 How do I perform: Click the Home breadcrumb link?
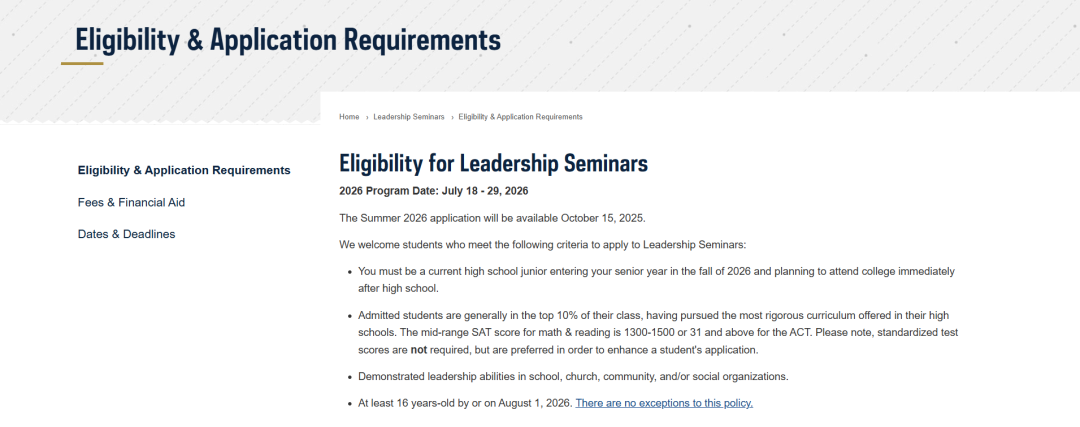[x=349, y=117]
